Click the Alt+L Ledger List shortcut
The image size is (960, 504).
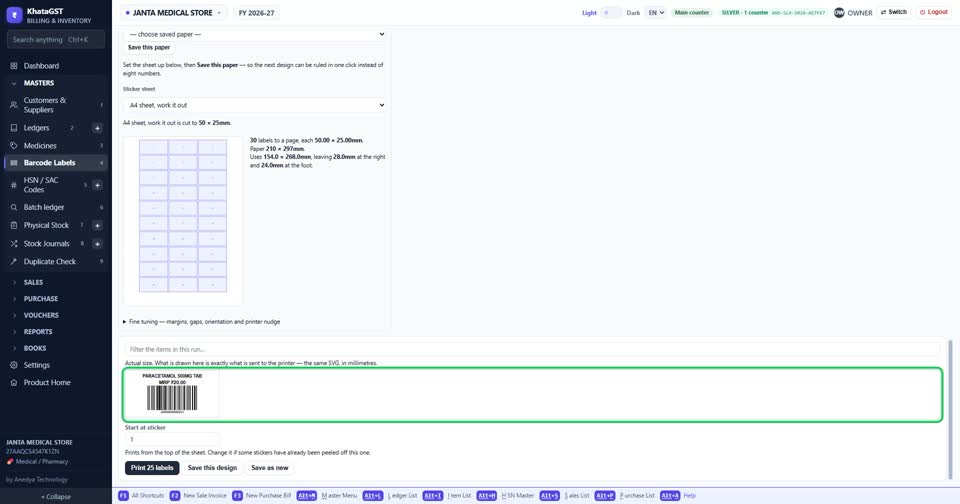[390, 495]
